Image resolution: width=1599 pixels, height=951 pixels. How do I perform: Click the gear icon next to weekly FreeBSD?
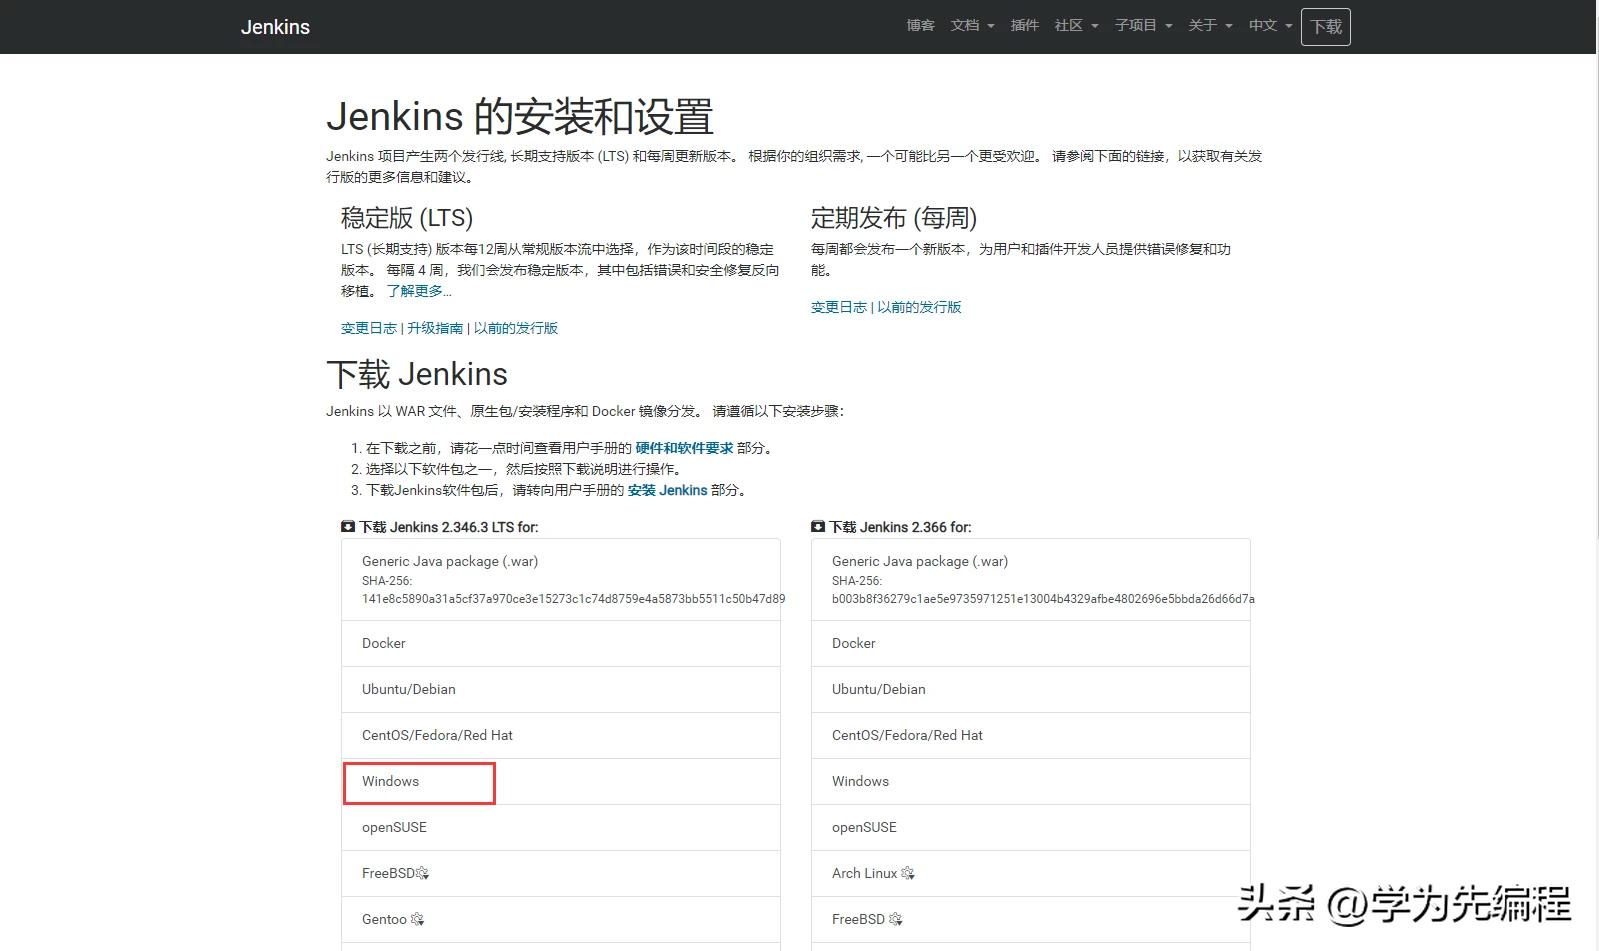[x=896, y=919]
